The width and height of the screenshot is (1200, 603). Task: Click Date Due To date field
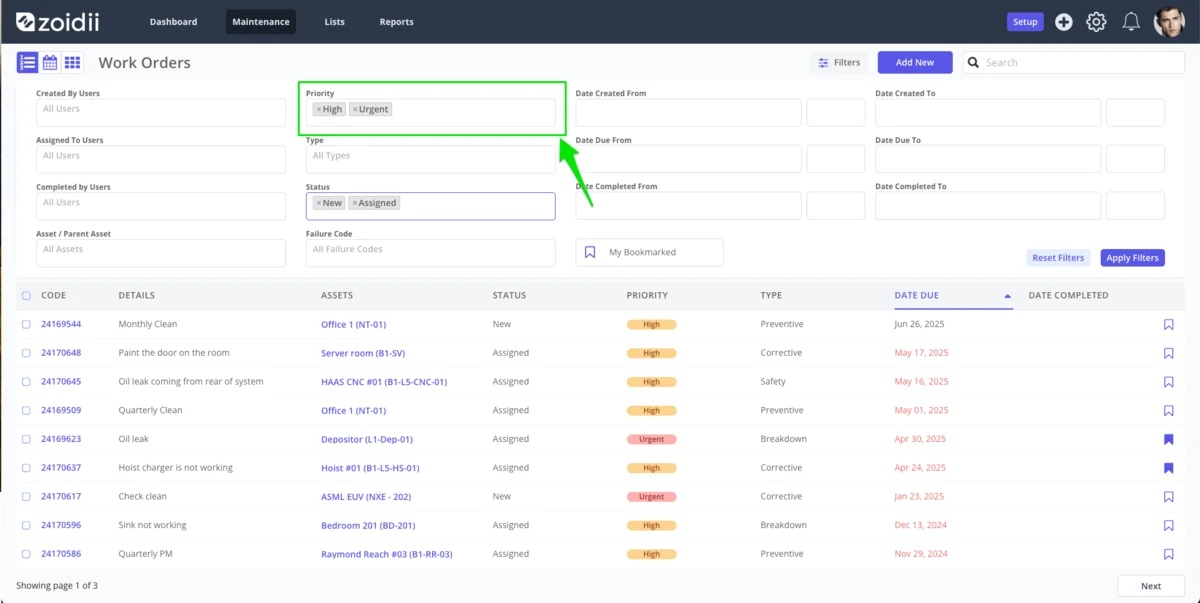(x=988, y=159)
